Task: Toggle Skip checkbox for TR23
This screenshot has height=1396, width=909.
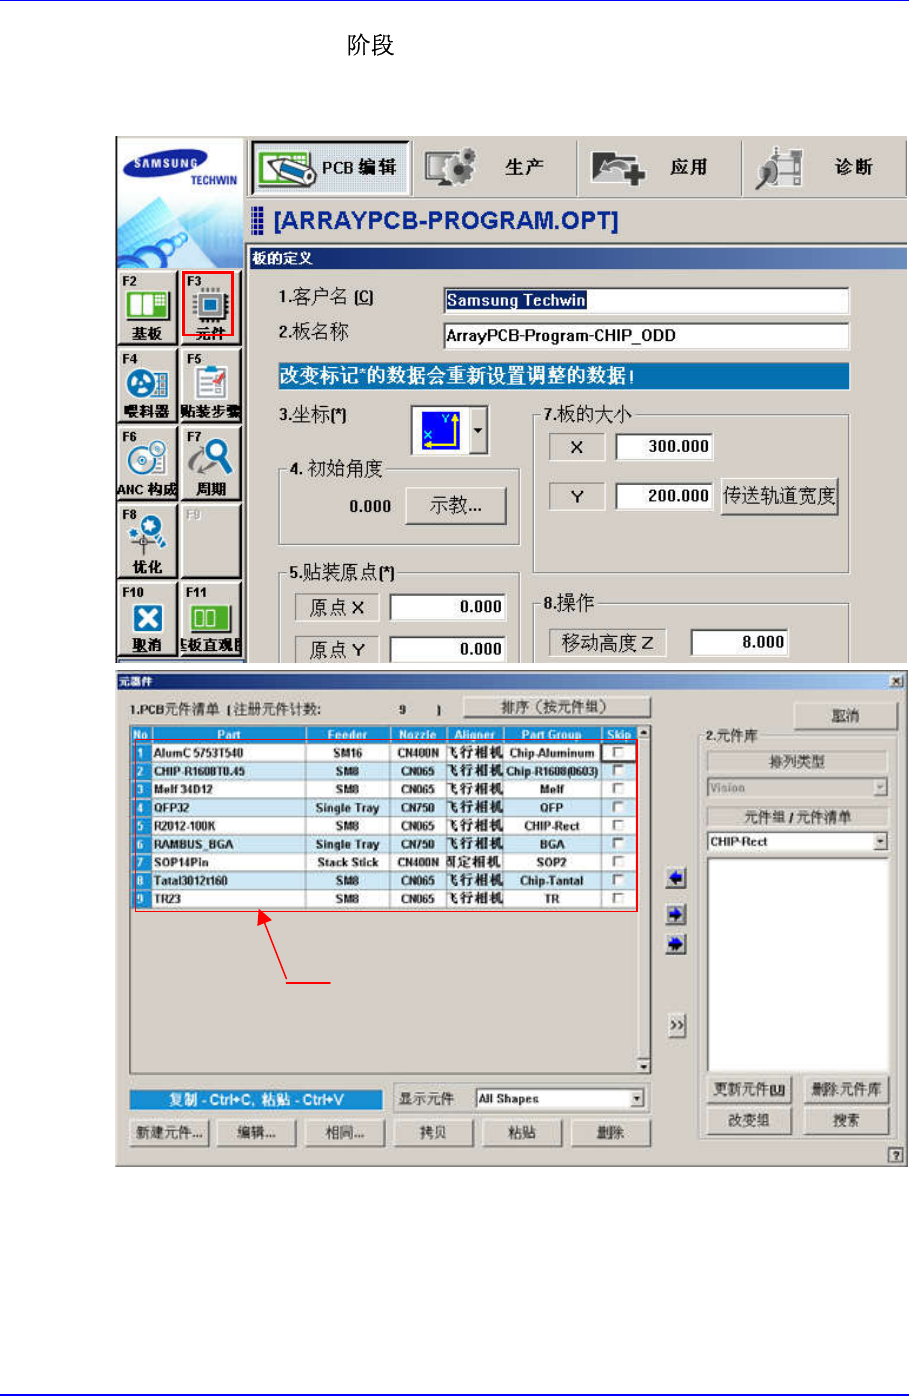Action: click(618, 898)
